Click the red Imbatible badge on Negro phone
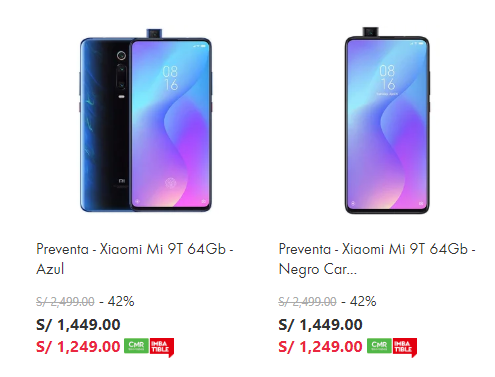Image resolution: width=495 pixels, height=377 pixels. click(404, 347)
